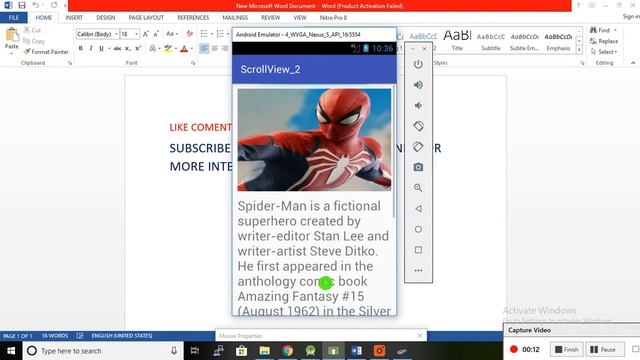
Task: Toggle Superscript formatting
Action: click(138, 48)
